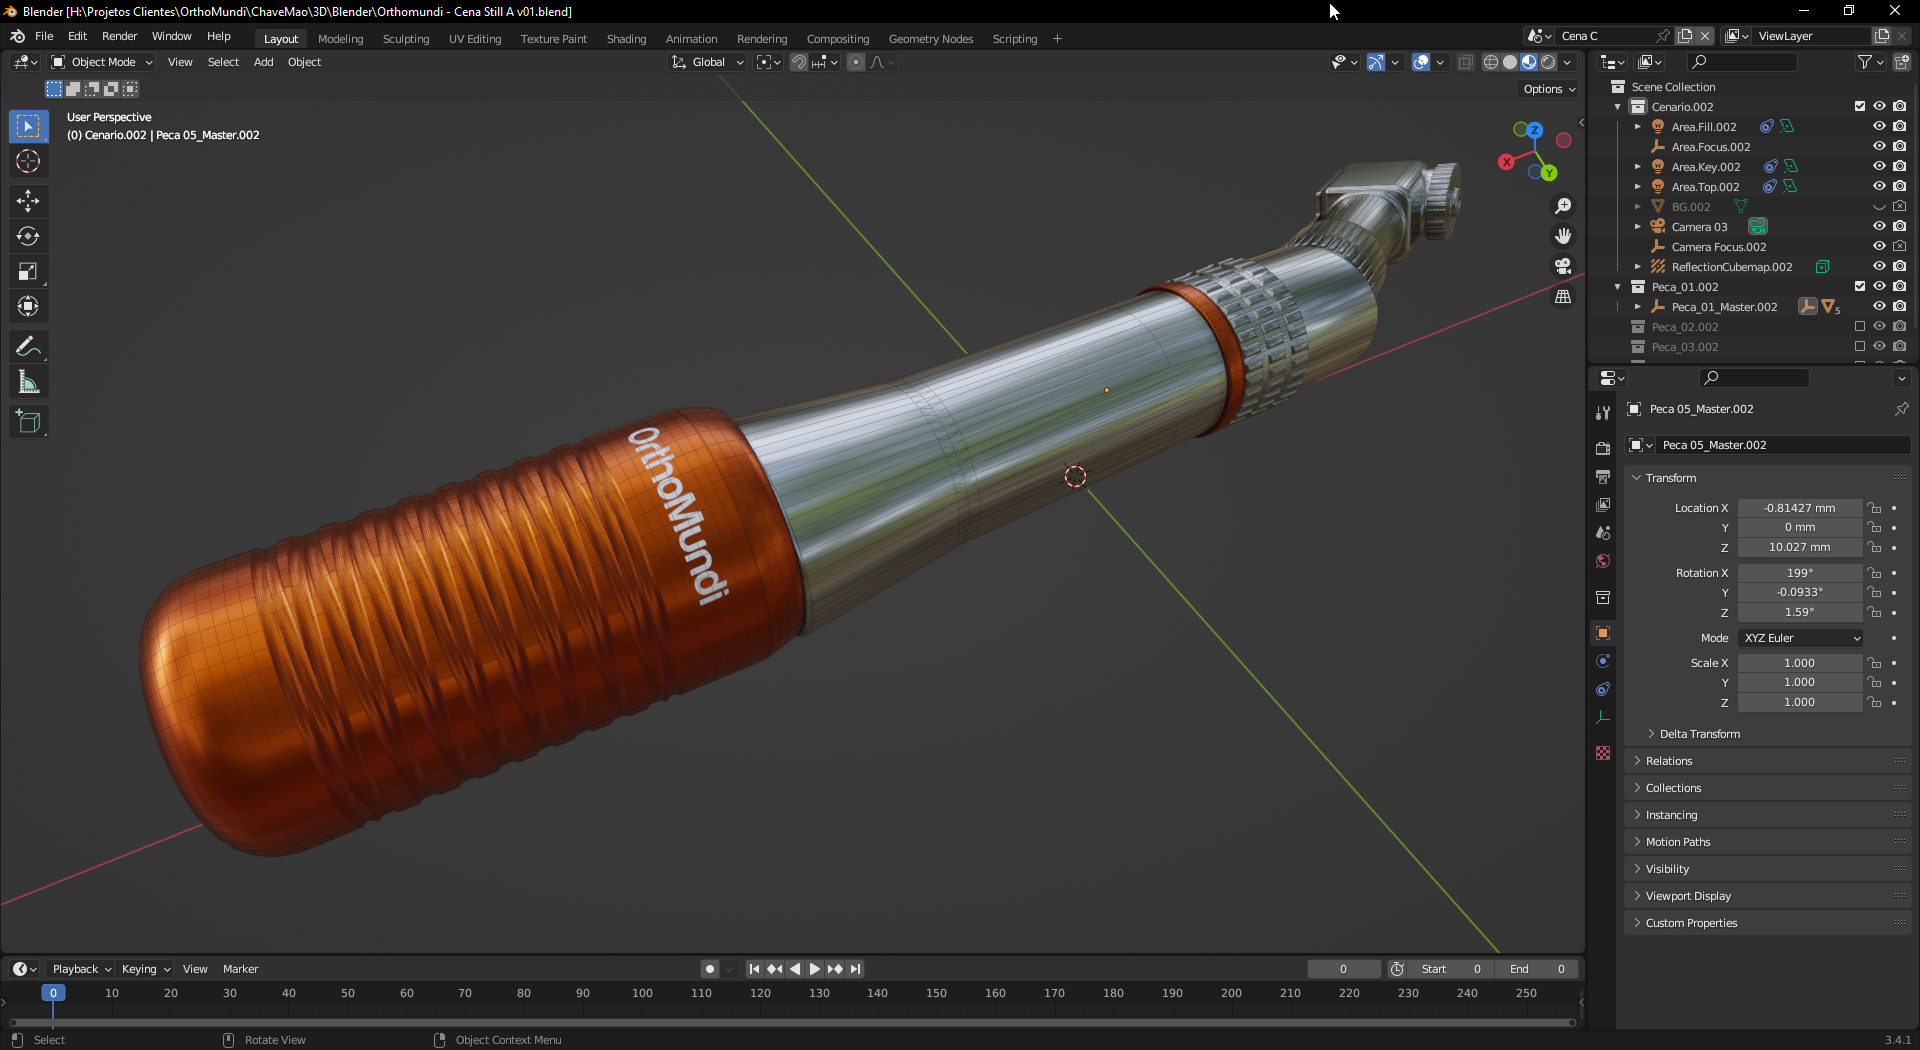This screenshot has width=1920, height=1050.
Task: Click the Rotation X value slider
Action: tap(1799, 573)
